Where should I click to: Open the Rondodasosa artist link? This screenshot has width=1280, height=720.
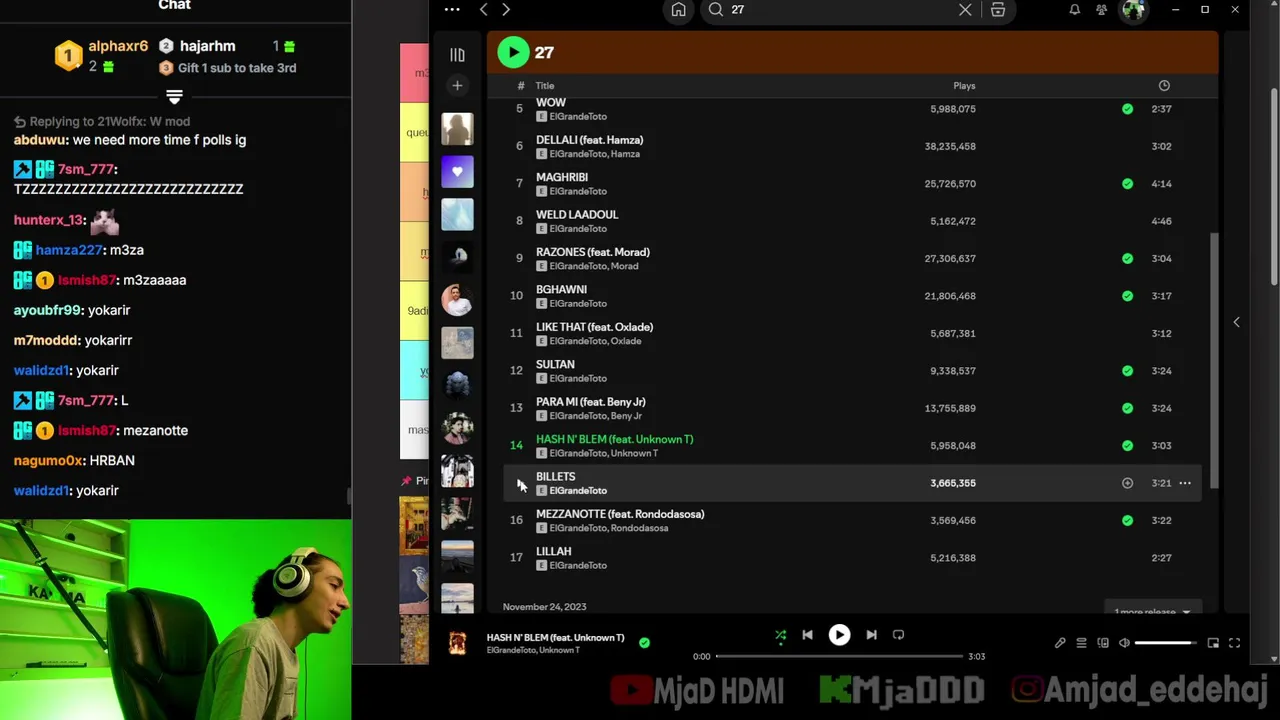639,528
